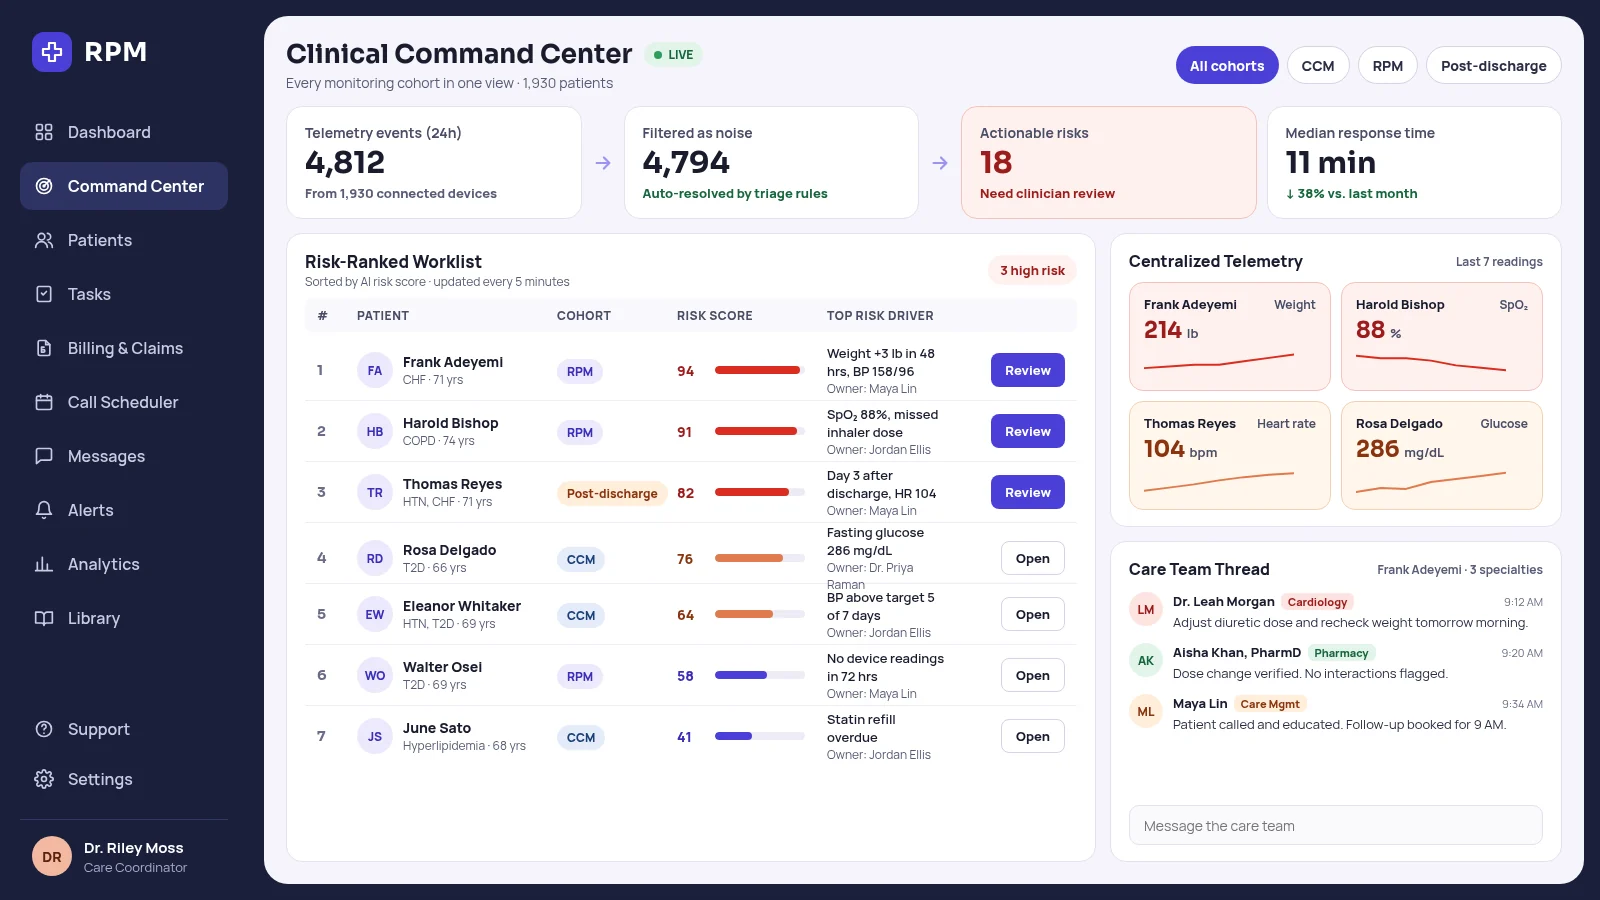Open Harold Bishop's SpO₂ telemetry card
The height and width of the screenshot is (900, 1600).
point(1442,337)
